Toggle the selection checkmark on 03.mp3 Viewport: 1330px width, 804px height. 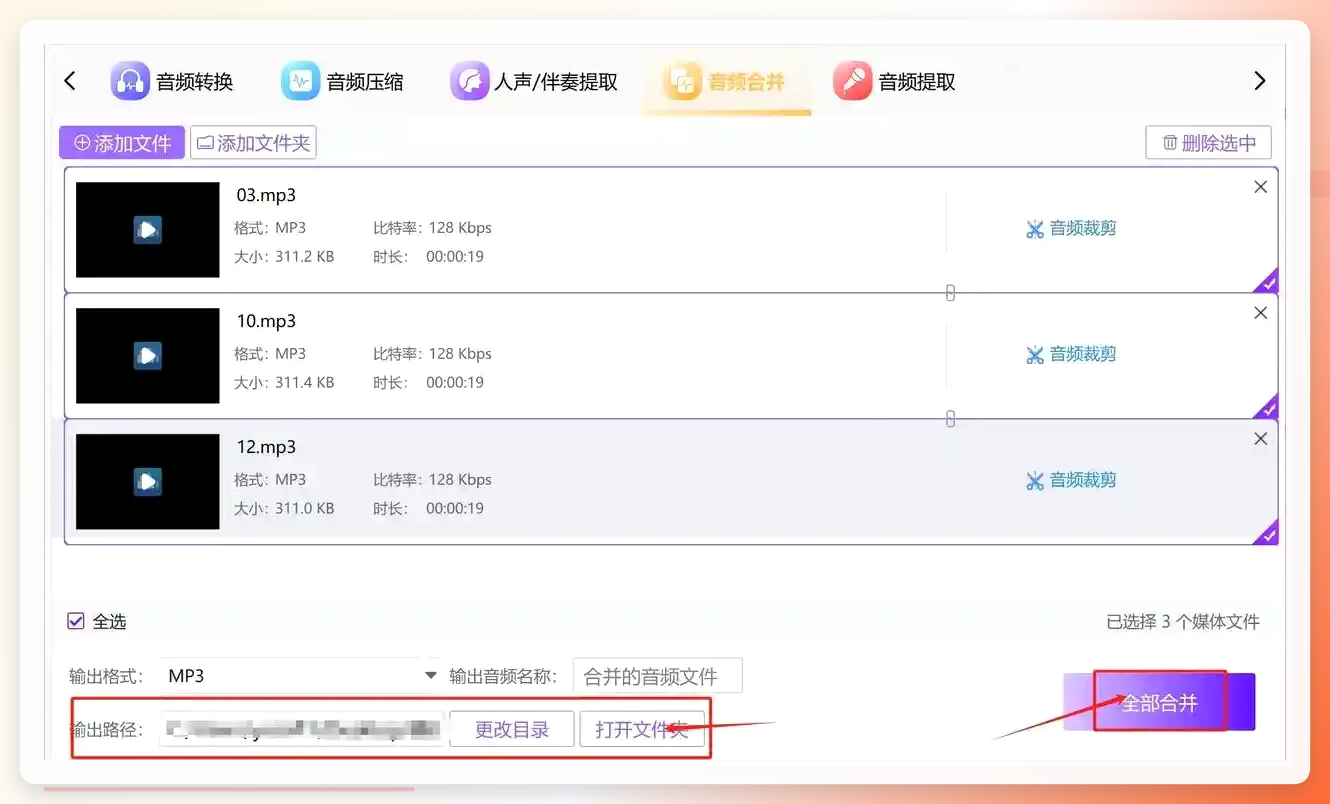[x=1268, y=283]
